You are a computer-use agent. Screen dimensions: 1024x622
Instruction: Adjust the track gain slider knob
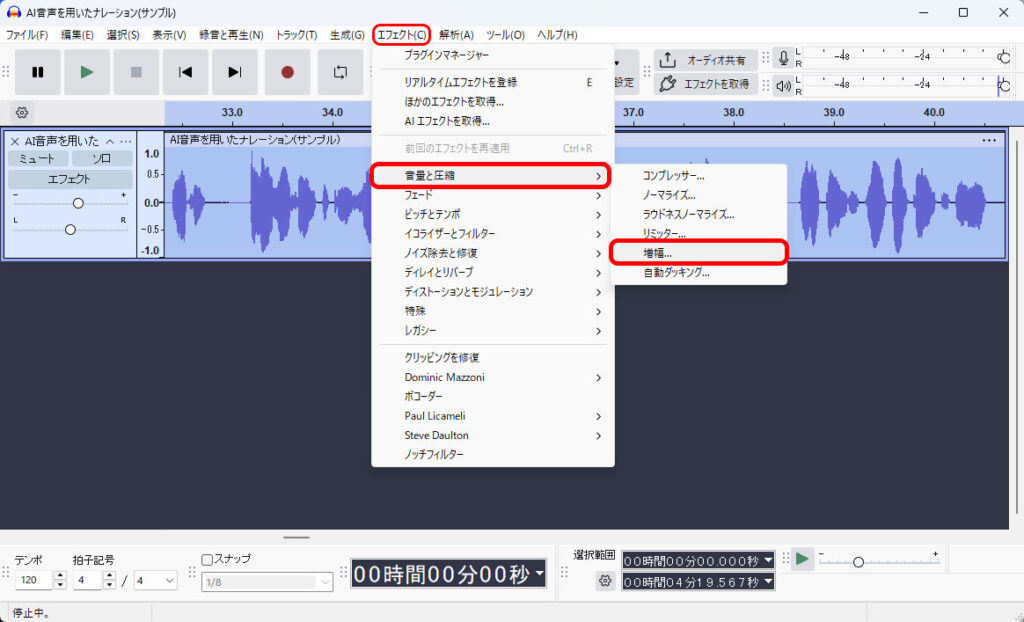tap(78, 203)
